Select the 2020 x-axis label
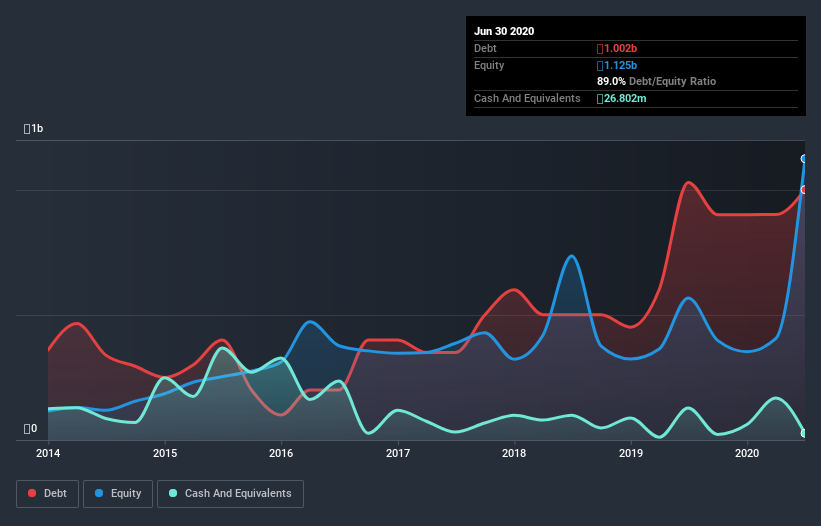This screenshot has height=526, width=821. [x=747, y=453]
